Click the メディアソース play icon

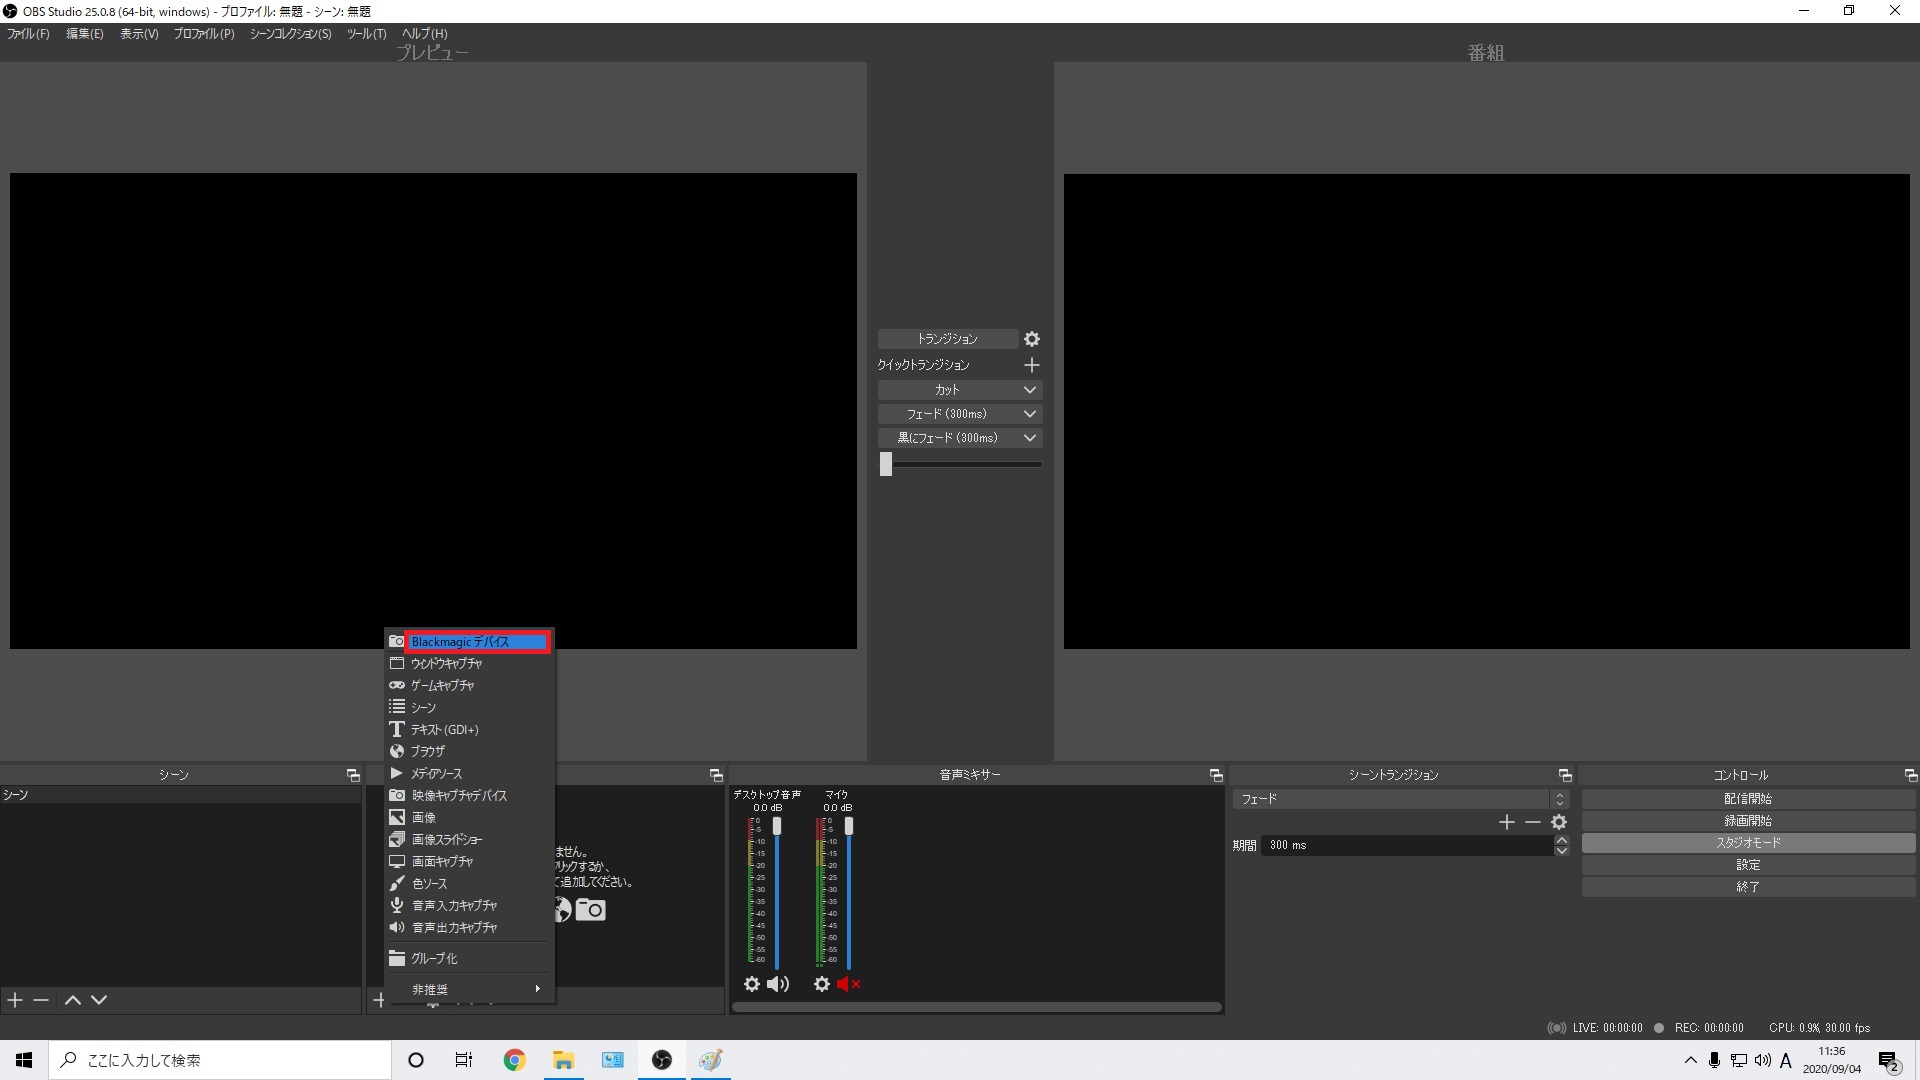pyautogui.click(x=397, y=773)
